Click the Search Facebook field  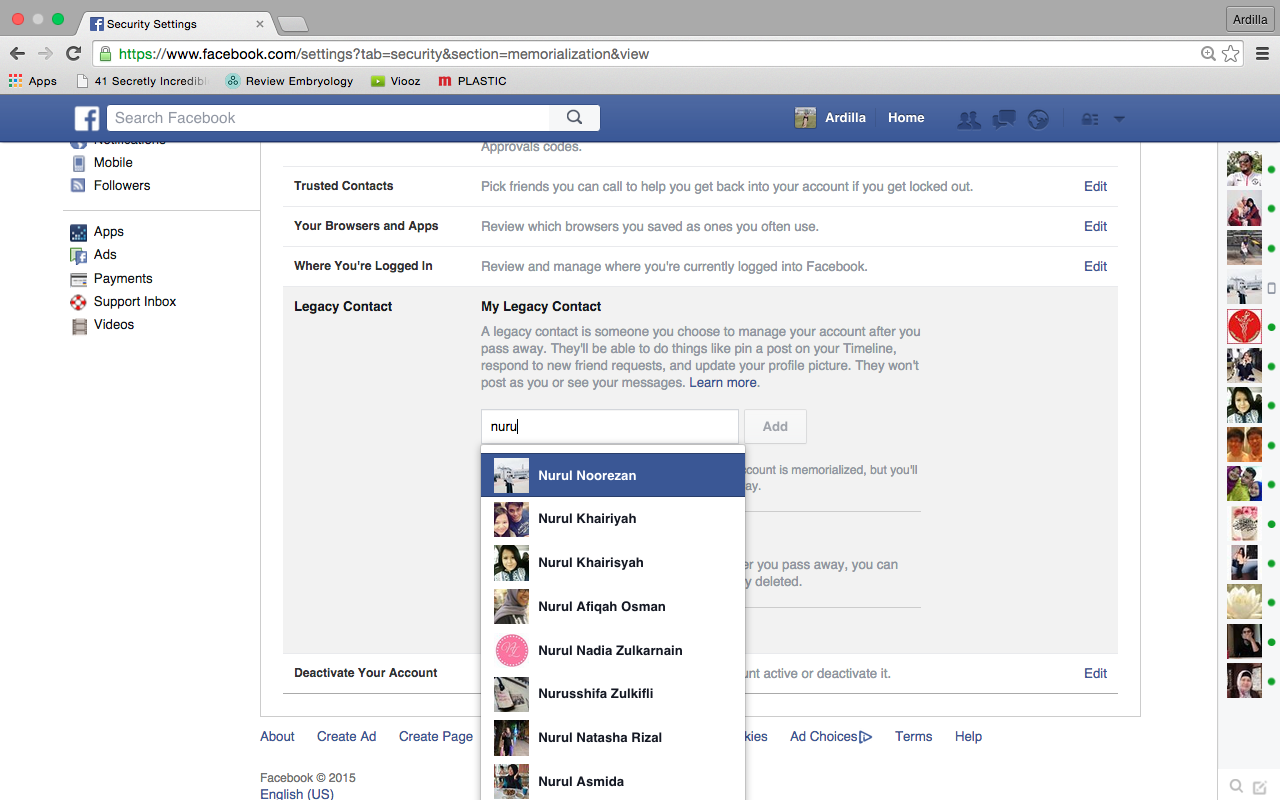point(328,118)
